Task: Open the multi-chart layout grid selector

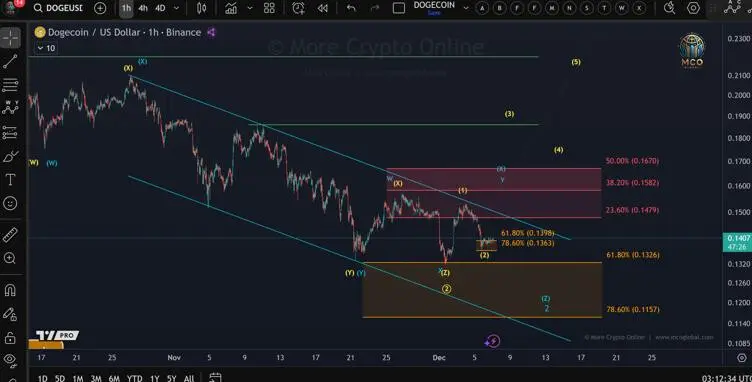Action: [270, 8]
